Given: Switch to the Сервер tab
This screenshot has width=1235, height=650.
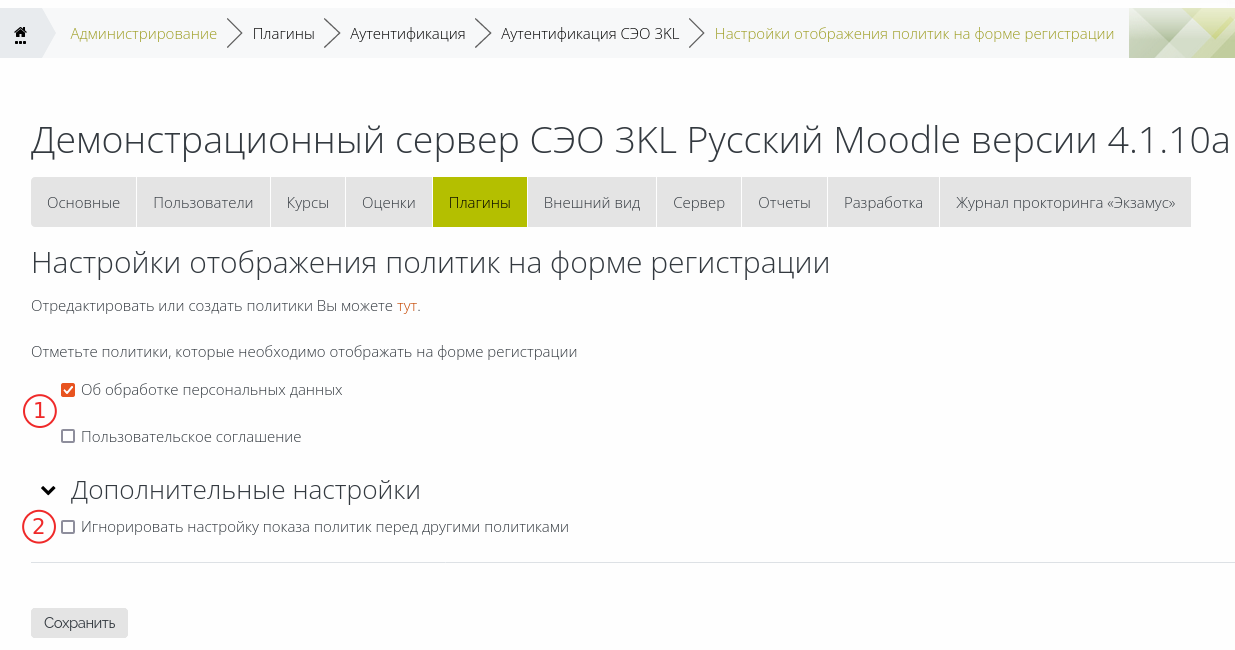Looking at the screenshot, I should click(x=699, y=202).
